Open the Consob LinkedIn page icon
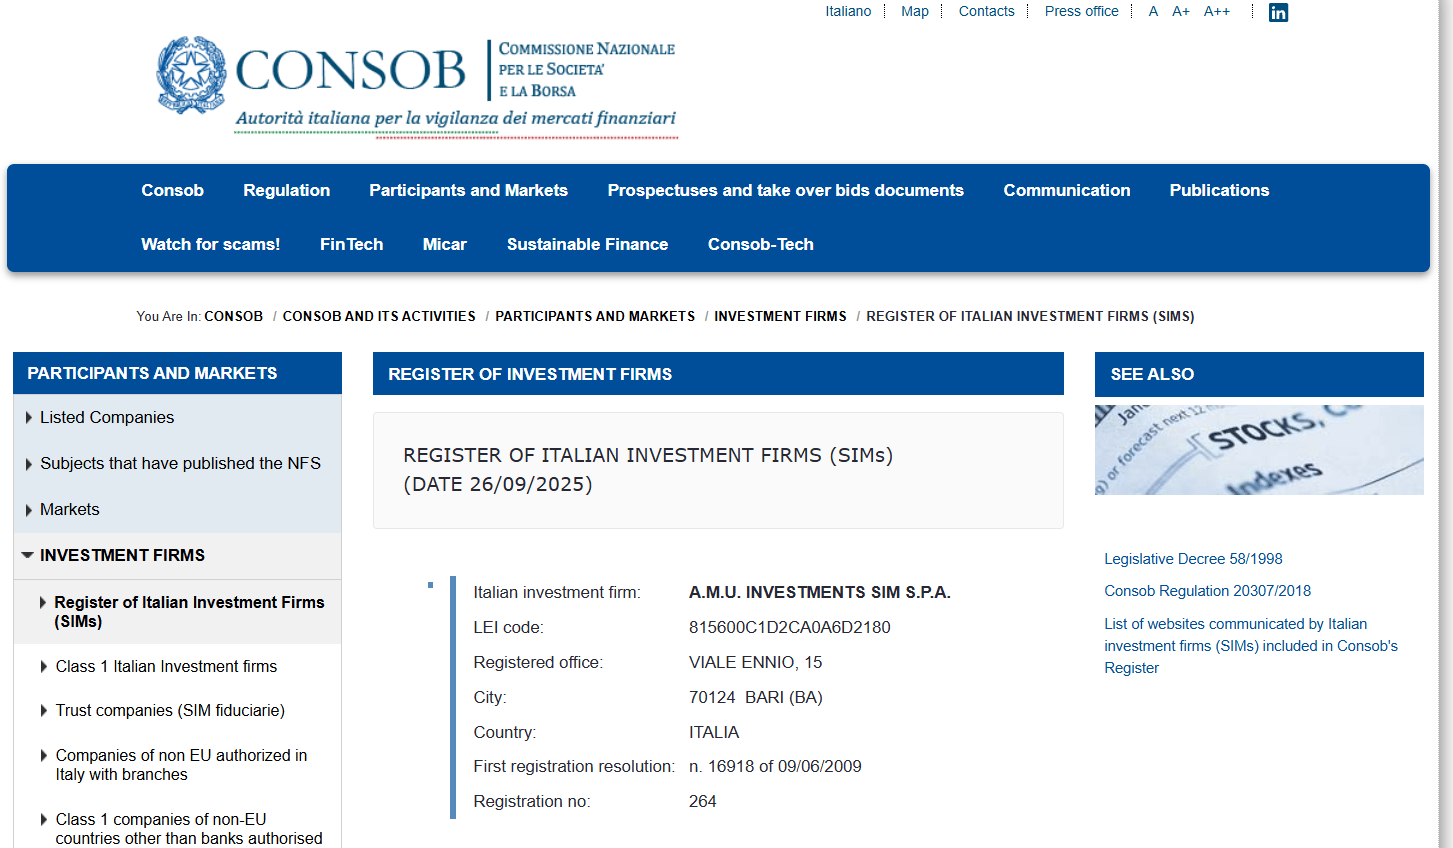This screenshot has height=848, width=1453. 1278,12
